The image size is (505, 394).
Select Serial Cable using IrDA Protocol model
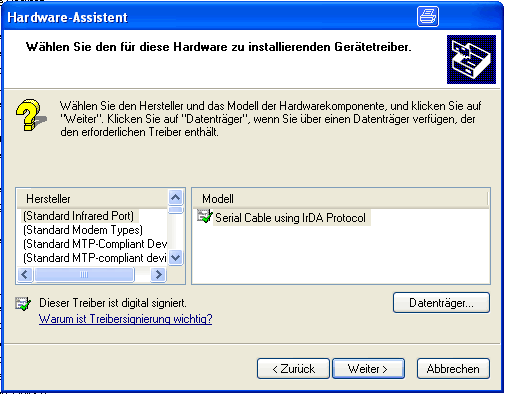point(291,218)
